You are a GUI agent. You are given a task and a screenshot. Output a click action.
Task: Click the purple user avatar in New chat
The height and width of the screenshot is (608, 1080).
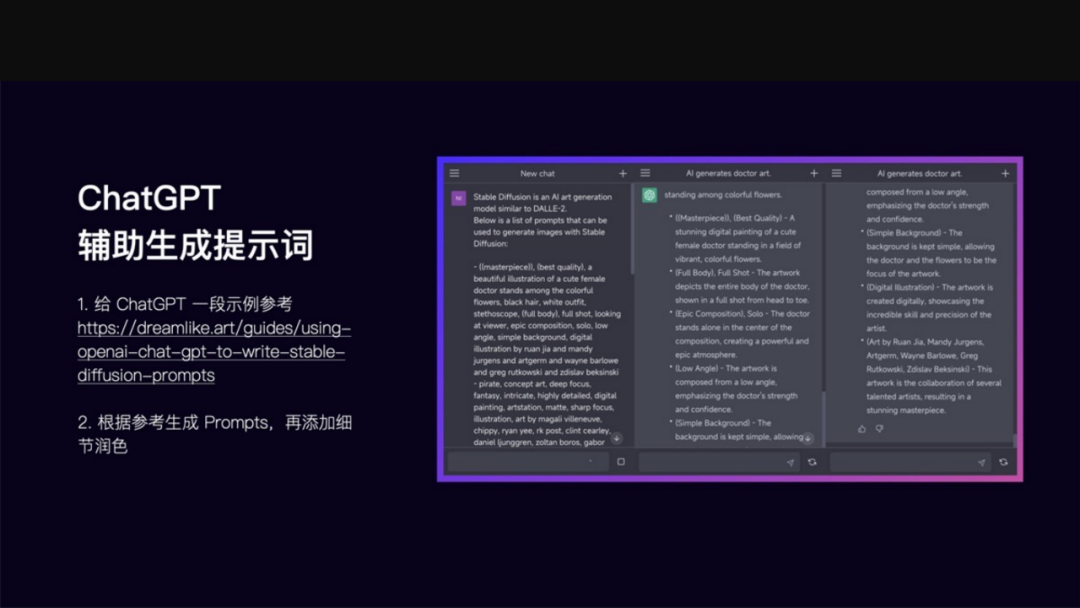pos(459,198)
